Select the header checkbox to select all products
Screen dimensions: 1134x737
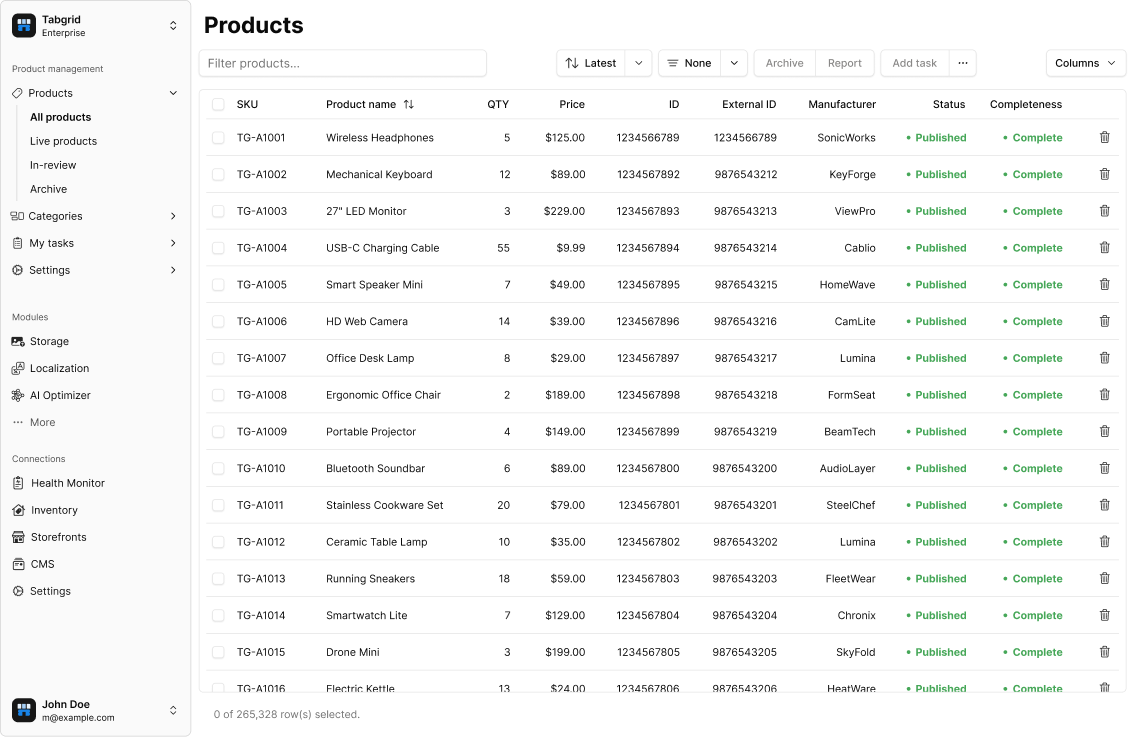tap(218, 104)
